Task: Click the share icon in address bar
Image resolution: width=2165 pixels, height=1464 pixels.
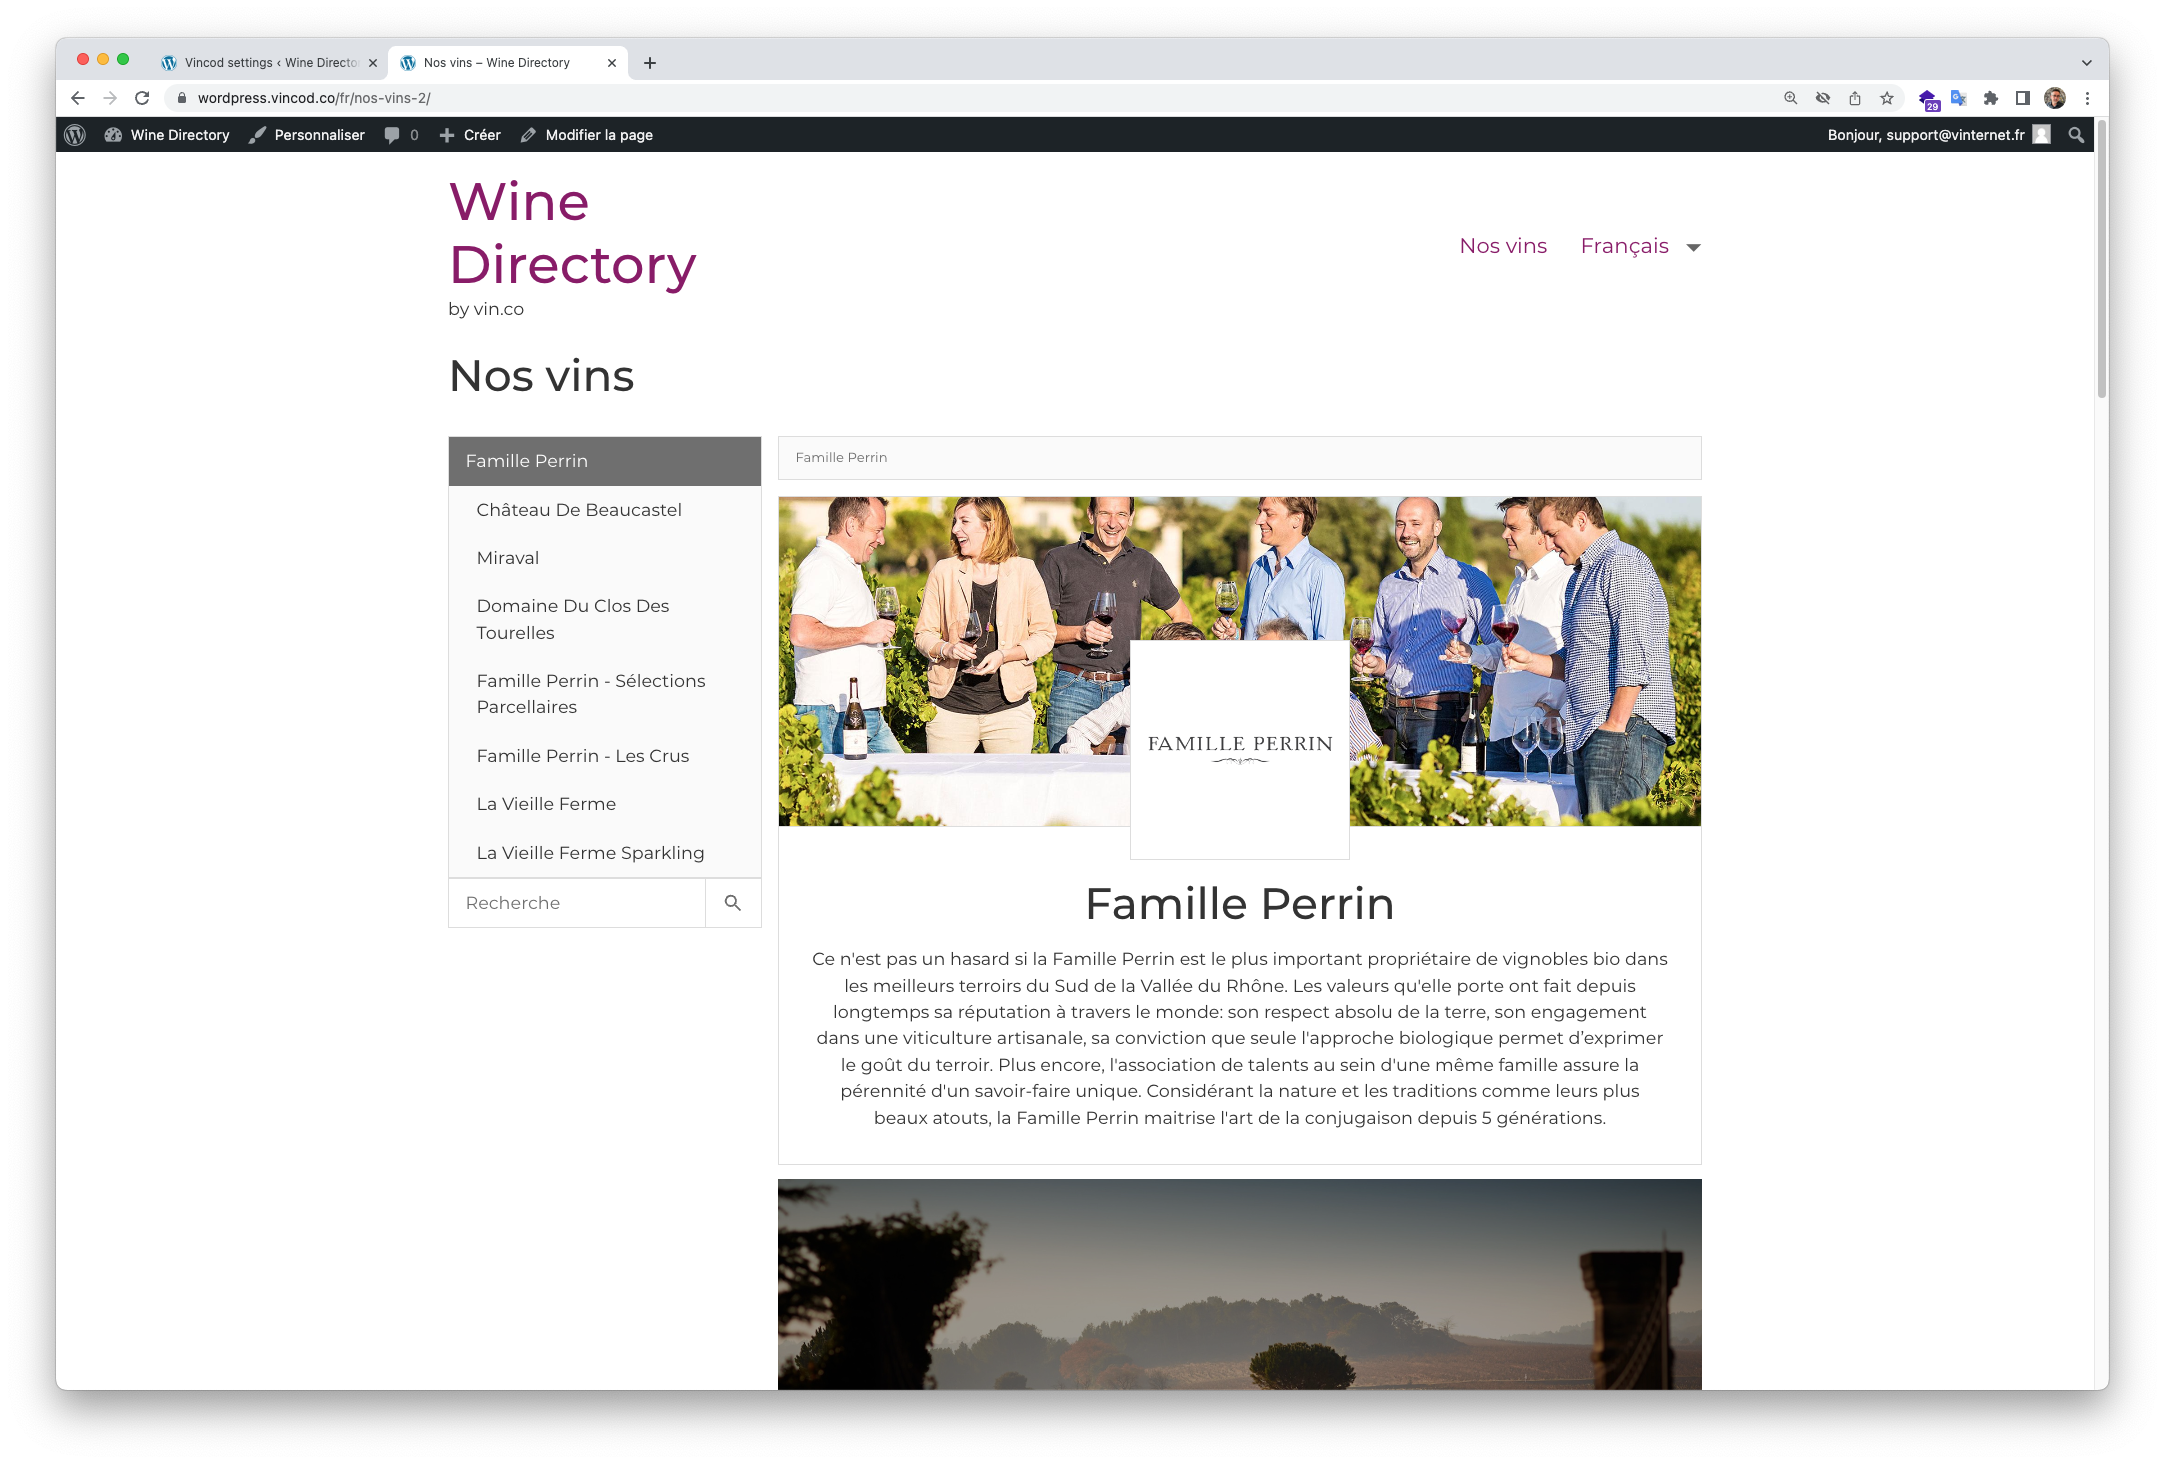Action: pos(1855,98)
